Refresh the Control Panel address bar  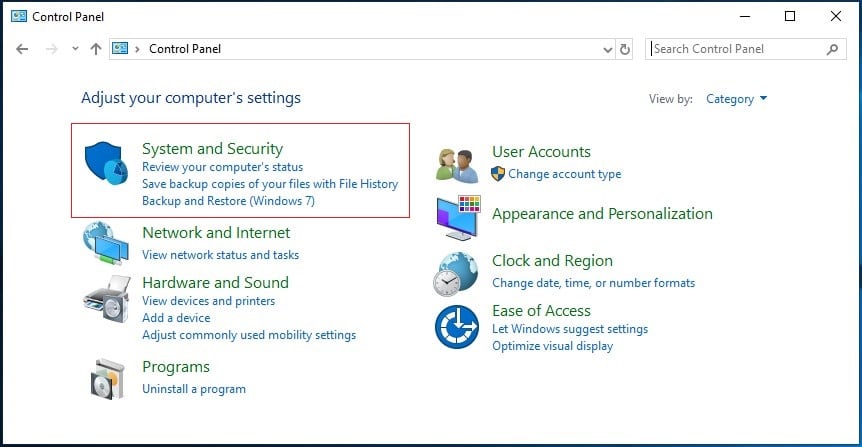pyautogui.click(x=625, y=49)
